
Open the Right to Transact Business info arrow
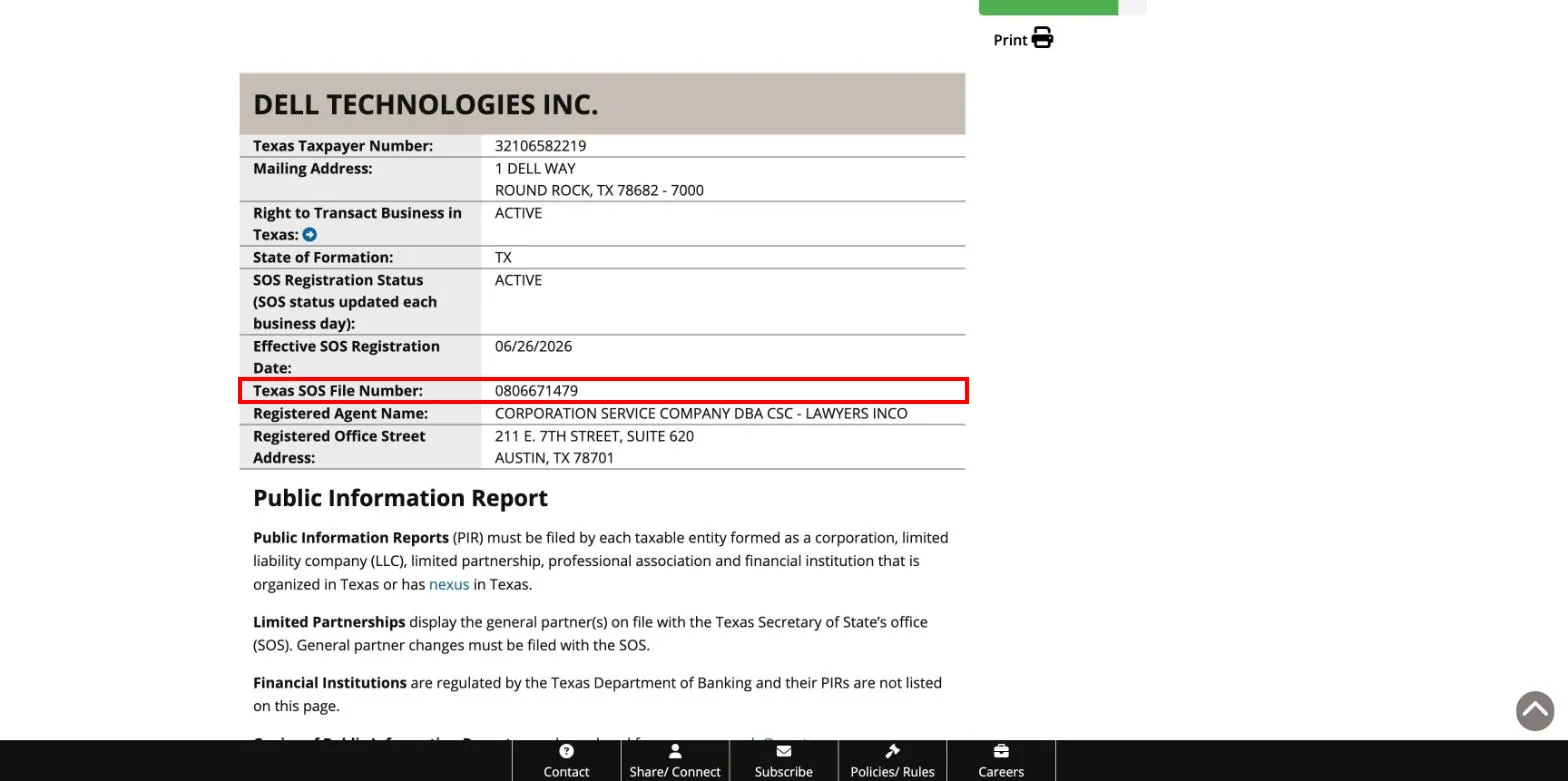pyautogui.click(x=310, y=235)
